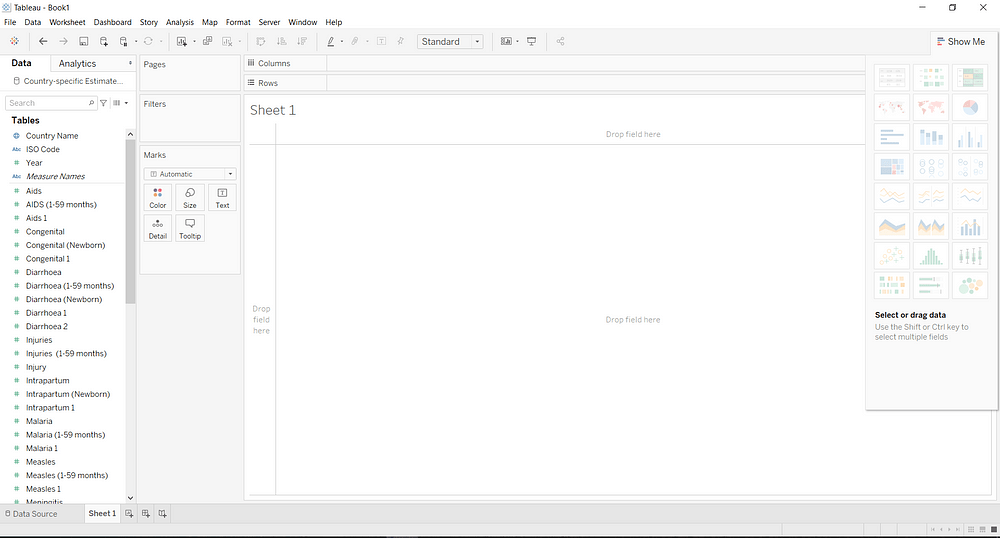Open Presentation mode from the toolbar
Image resolution: width=1000 pixels, height=538 pixels.
pos(532,42)
